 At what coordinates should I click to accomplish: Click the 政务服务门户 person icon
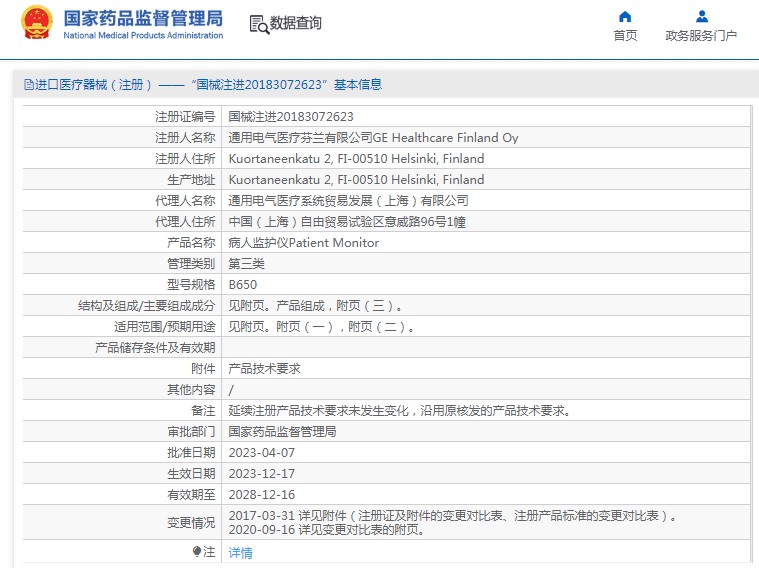[701, 17]
